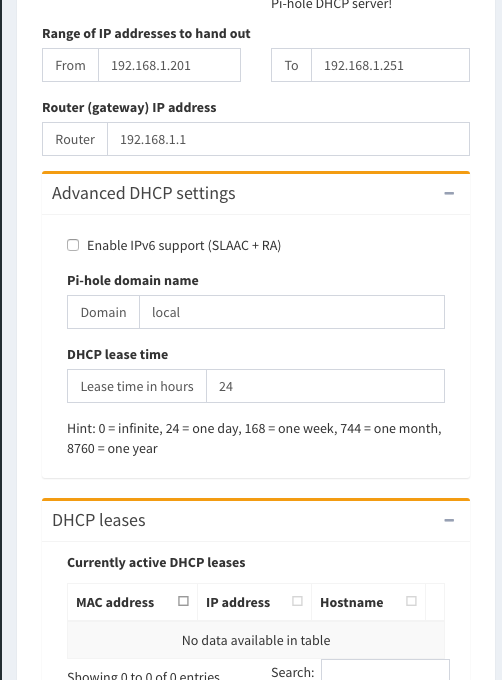The image size is (502, 680).
Task: Click the MAC address column header
Action: [132, 602]
